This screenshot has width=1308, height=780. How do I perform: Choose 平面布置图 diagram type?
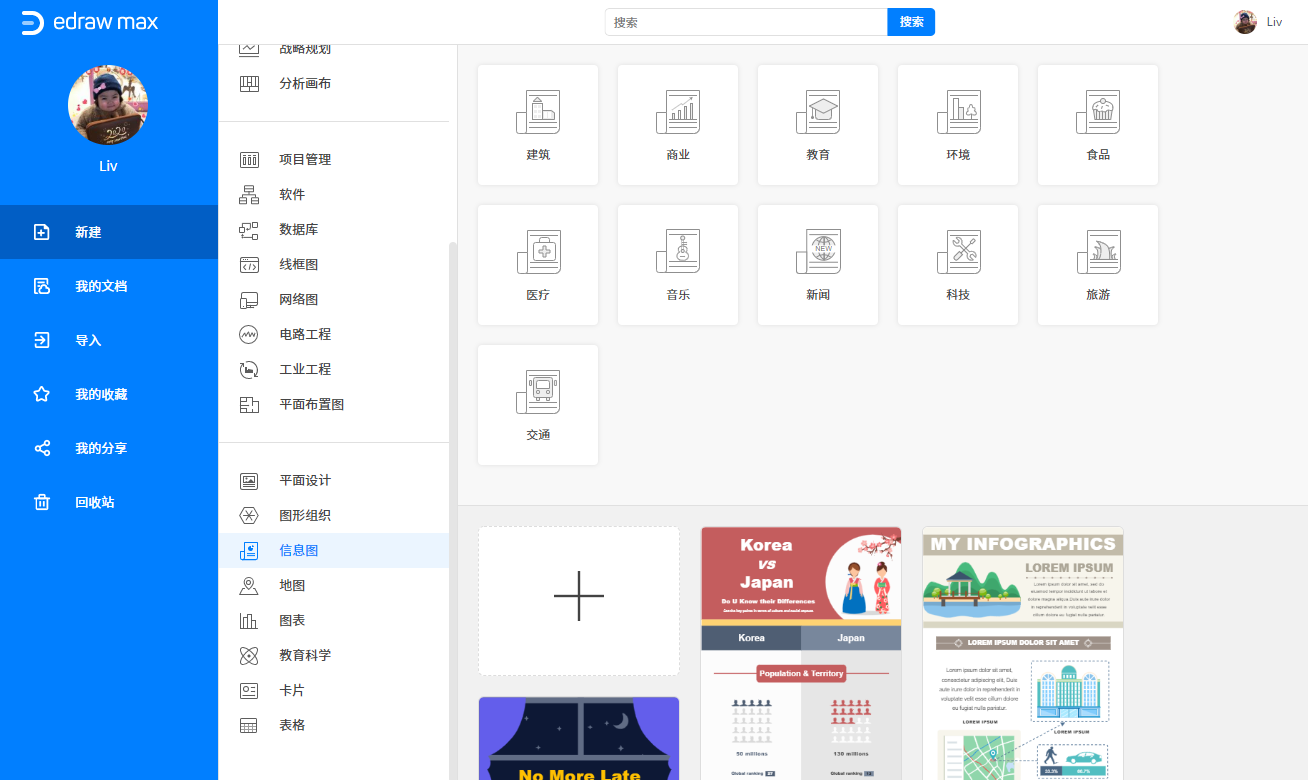tap(311, 404)
